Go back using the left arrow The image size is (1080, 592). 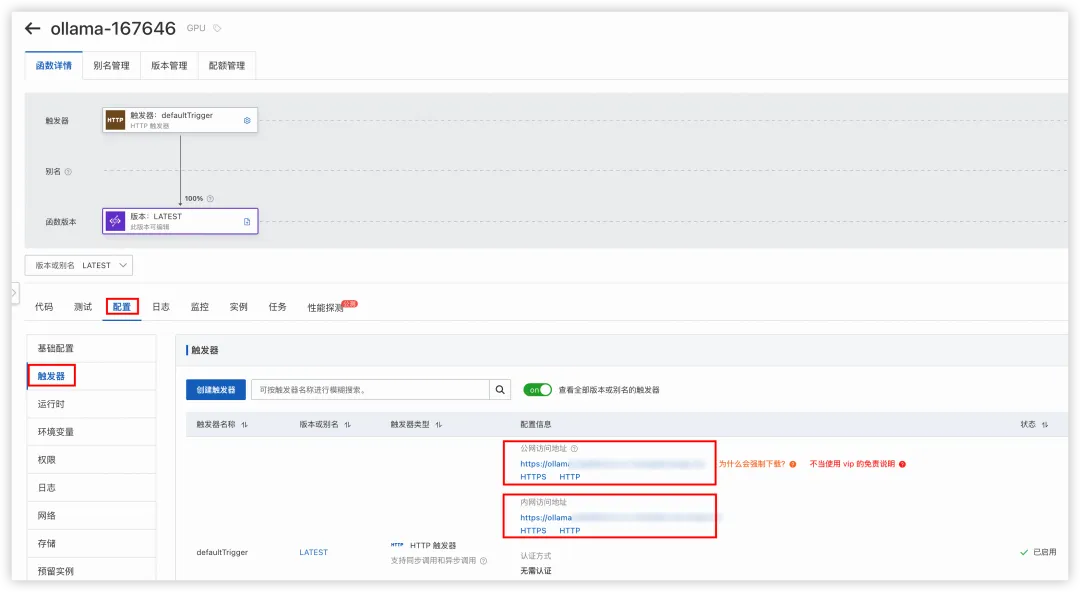(32, 28)
